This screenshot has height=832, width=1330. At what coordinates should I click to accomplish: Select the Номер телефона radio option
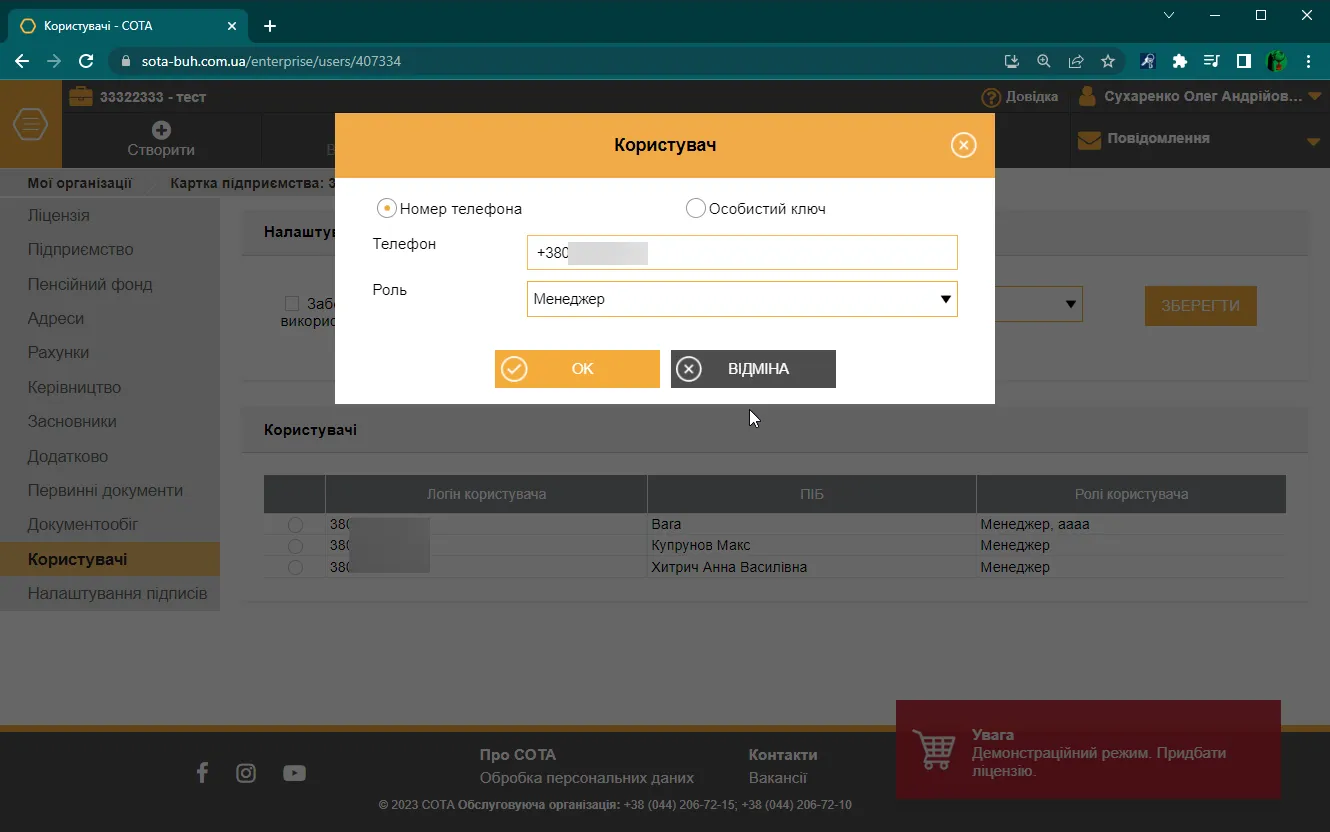pos(386,208)
